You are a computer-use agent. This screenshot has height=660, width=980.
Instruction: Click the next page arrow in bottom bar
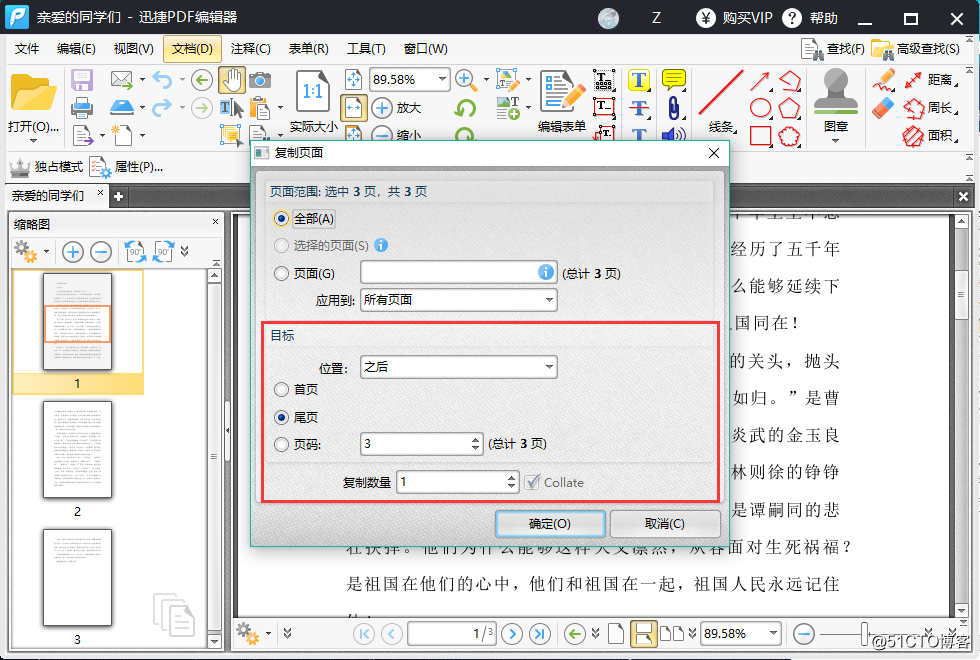[x=512, y=634]
